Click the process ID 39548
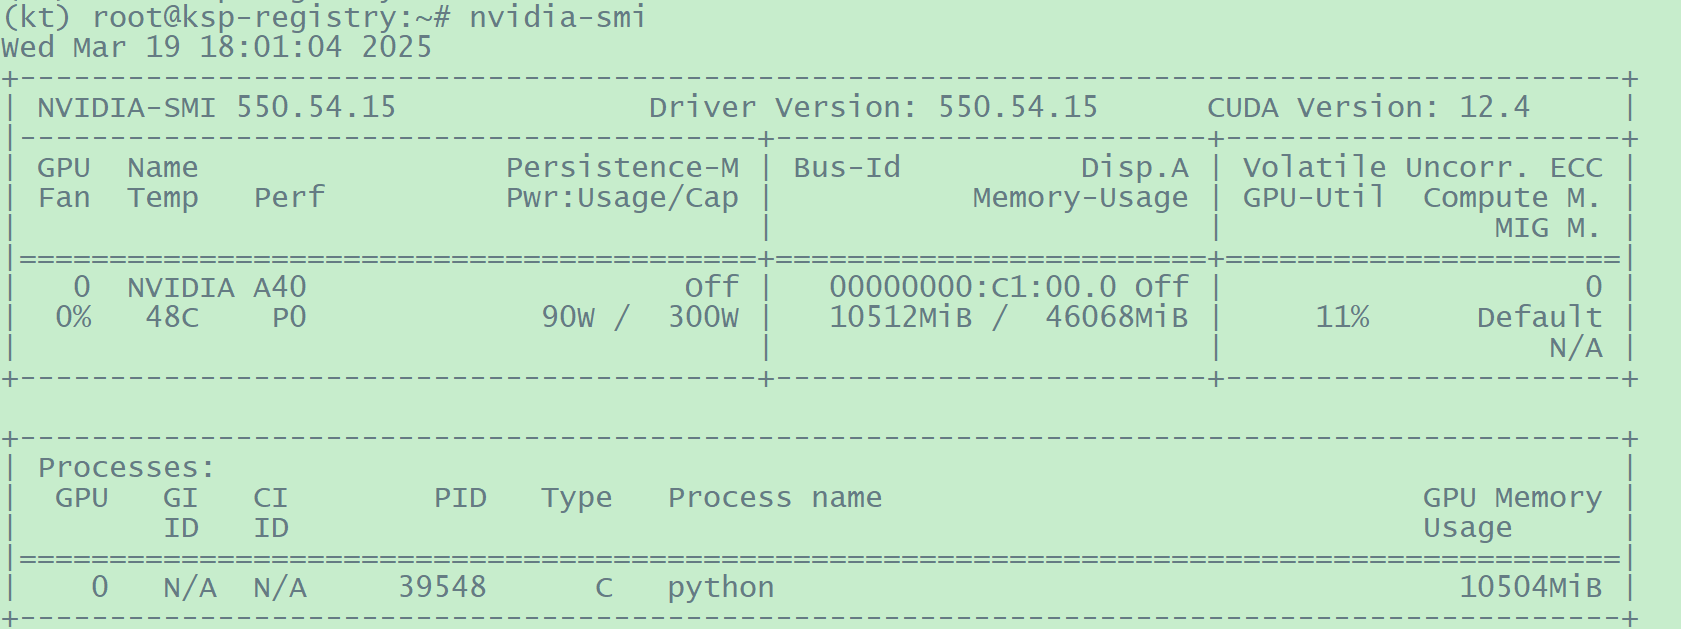 pos(442,587)
